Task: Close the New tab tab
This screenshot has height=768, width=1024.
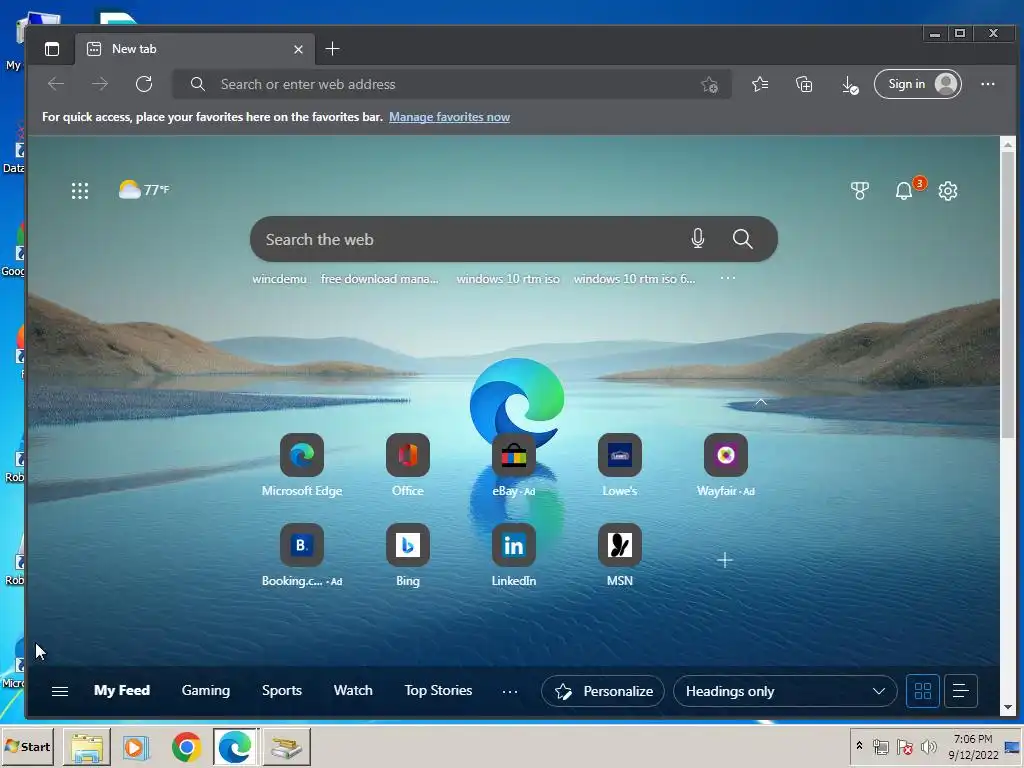Action: pos(298,49)
